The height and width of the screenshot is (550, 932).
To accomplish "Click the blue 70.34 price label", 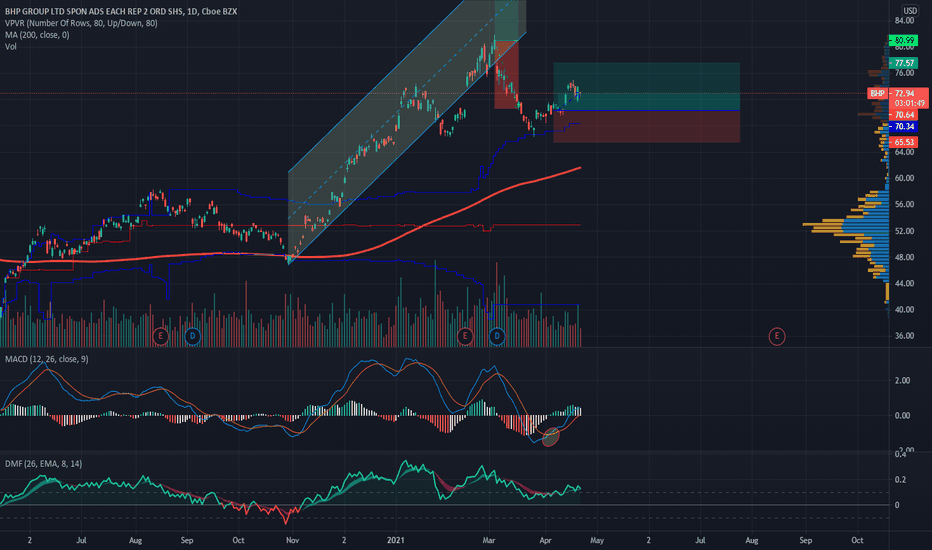I will (x=903, y=127).
